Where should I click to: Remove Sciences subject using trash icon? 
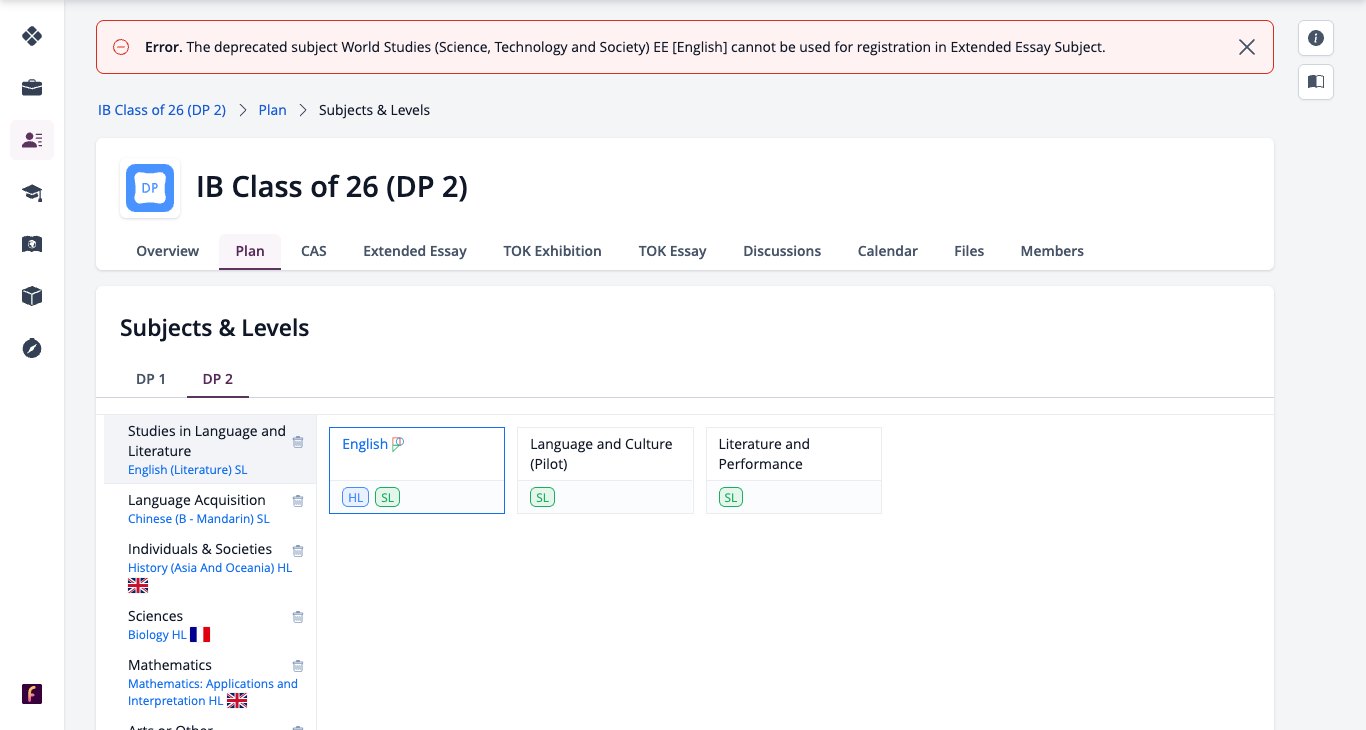click(298, 617)
